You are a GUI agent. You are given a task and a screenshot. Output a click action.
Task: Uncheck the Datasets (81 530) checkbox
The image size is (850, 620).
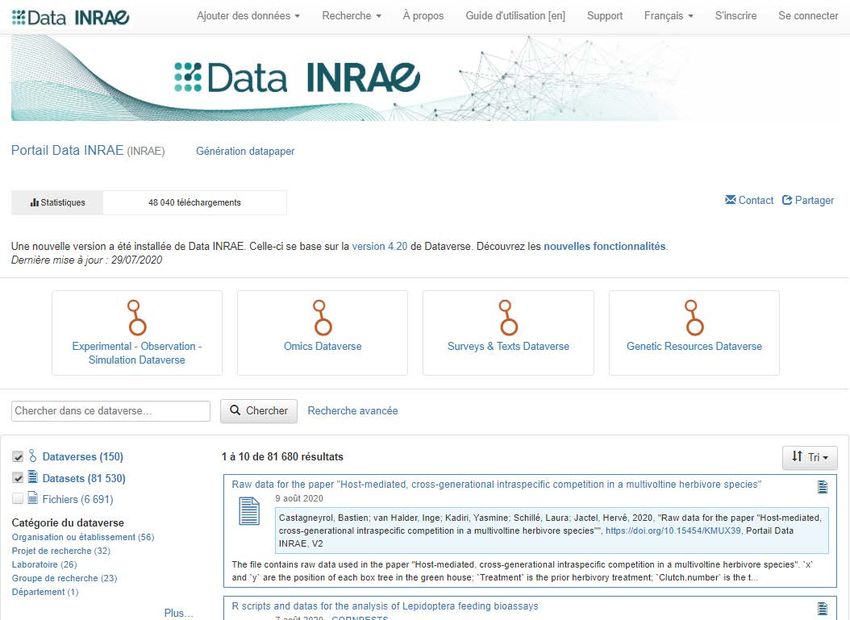tap(18, 478)
